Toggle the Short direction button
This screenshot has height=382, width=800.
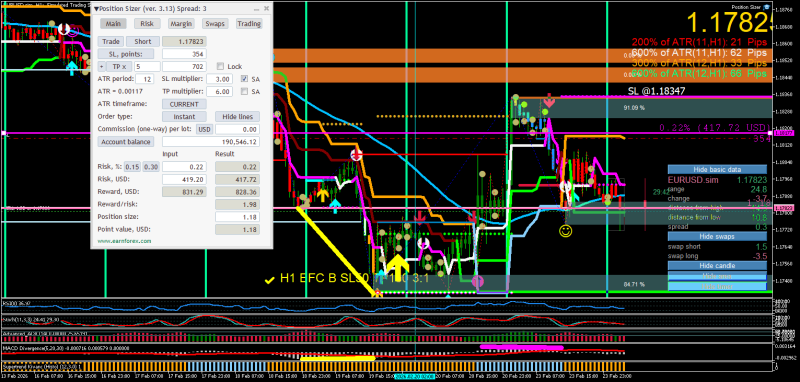143,42
